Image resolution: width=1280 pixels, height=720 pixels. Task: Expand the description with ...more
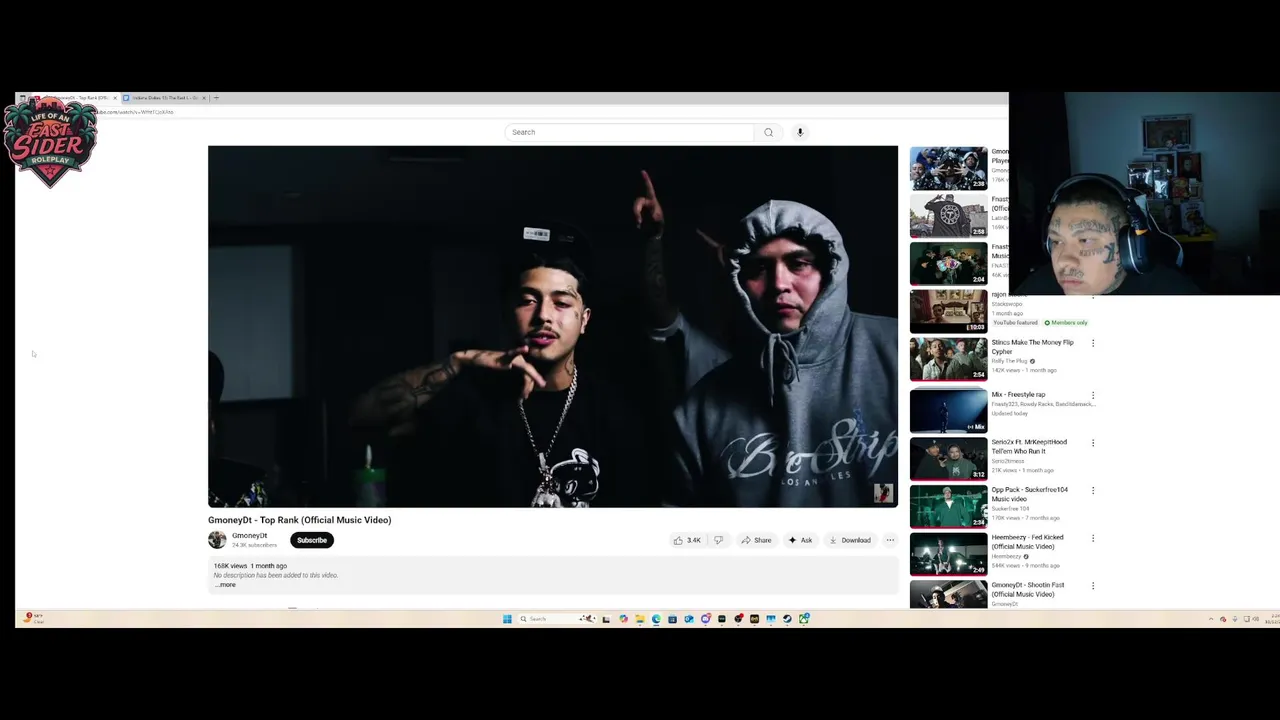pos(226,584)
